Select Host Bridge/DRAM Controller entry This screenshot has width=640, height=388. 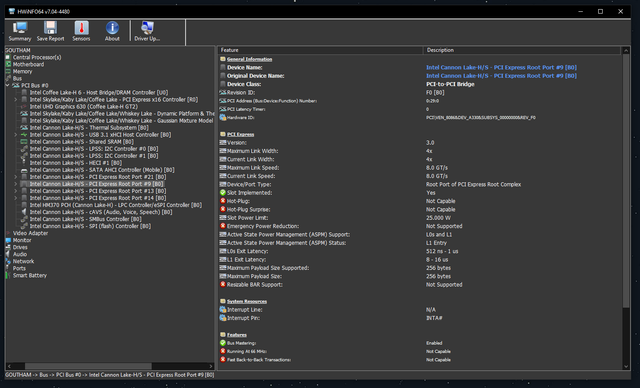(x=98, y=93)
